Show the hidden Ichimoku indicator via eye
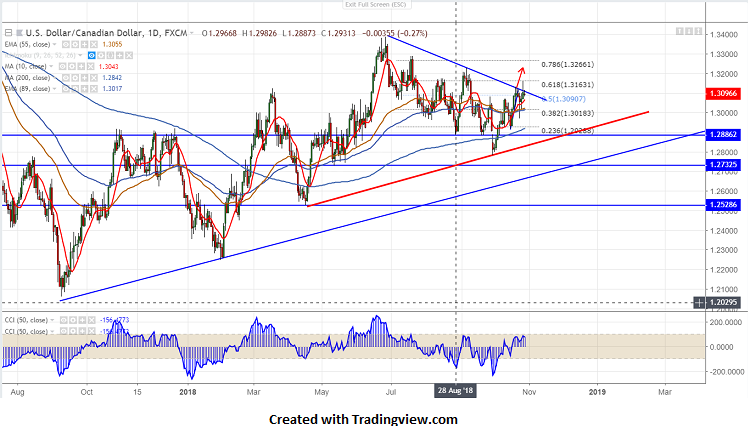This screenshot has width=748, height=426. pos(92,55)
